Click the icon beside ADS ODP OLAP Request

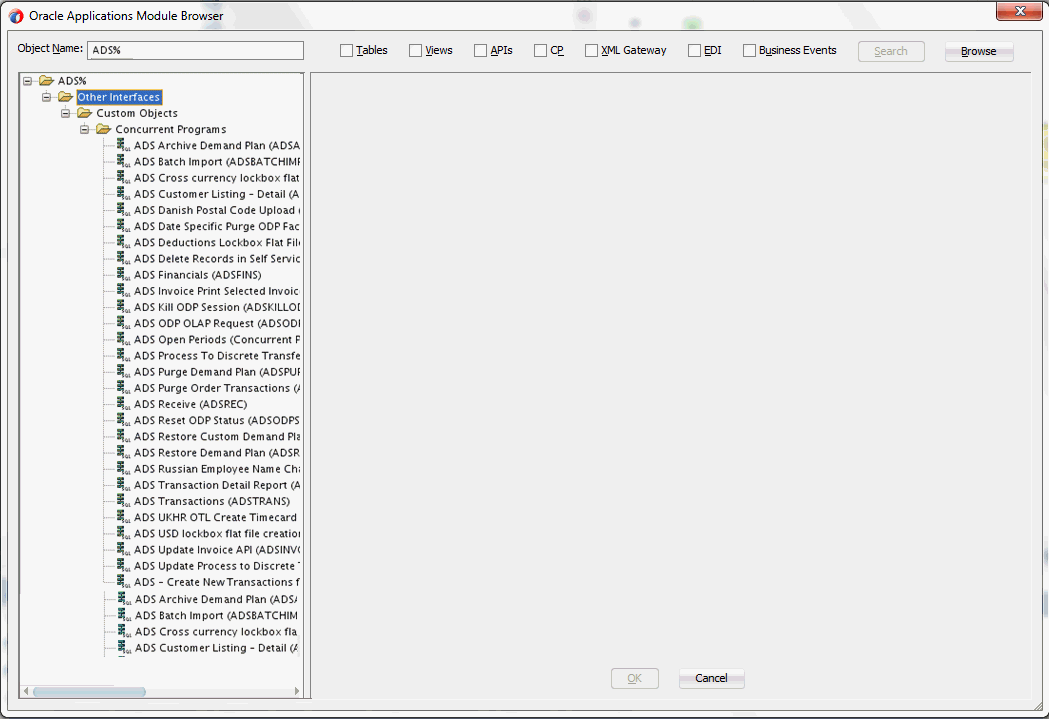tap(124, 323)
